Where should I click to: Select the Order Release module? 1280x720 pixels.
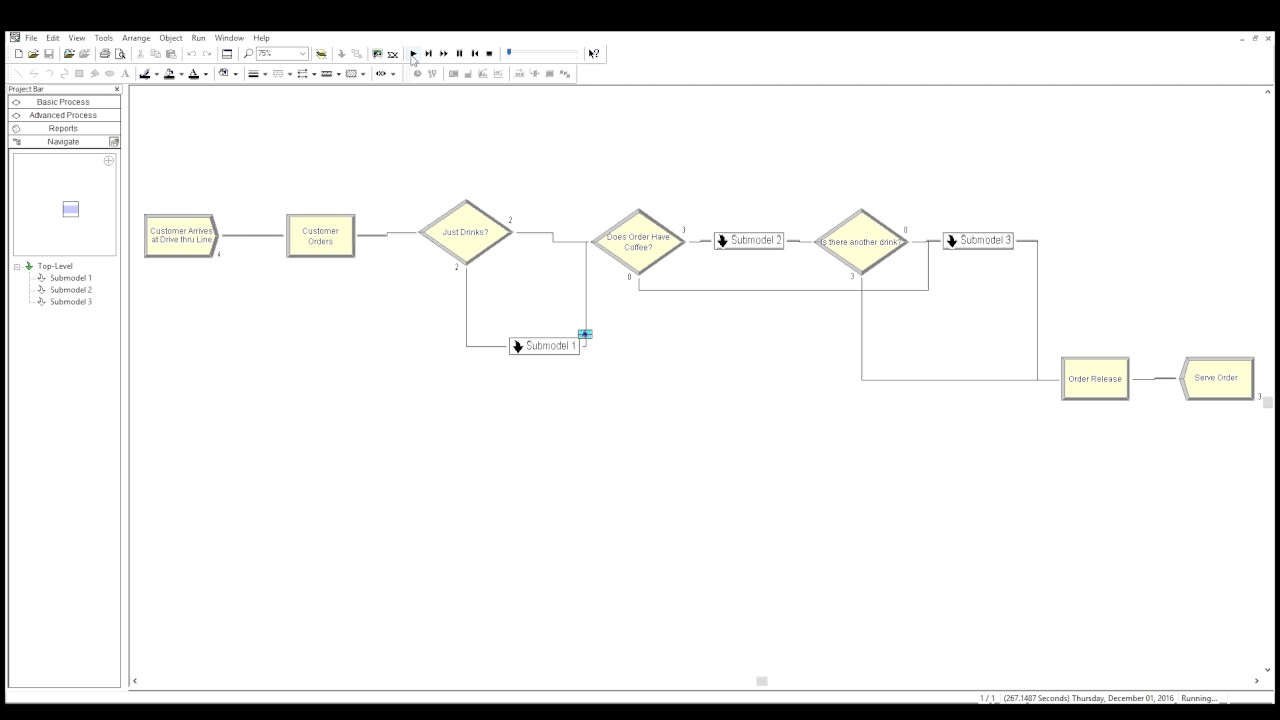point(1095,379)
